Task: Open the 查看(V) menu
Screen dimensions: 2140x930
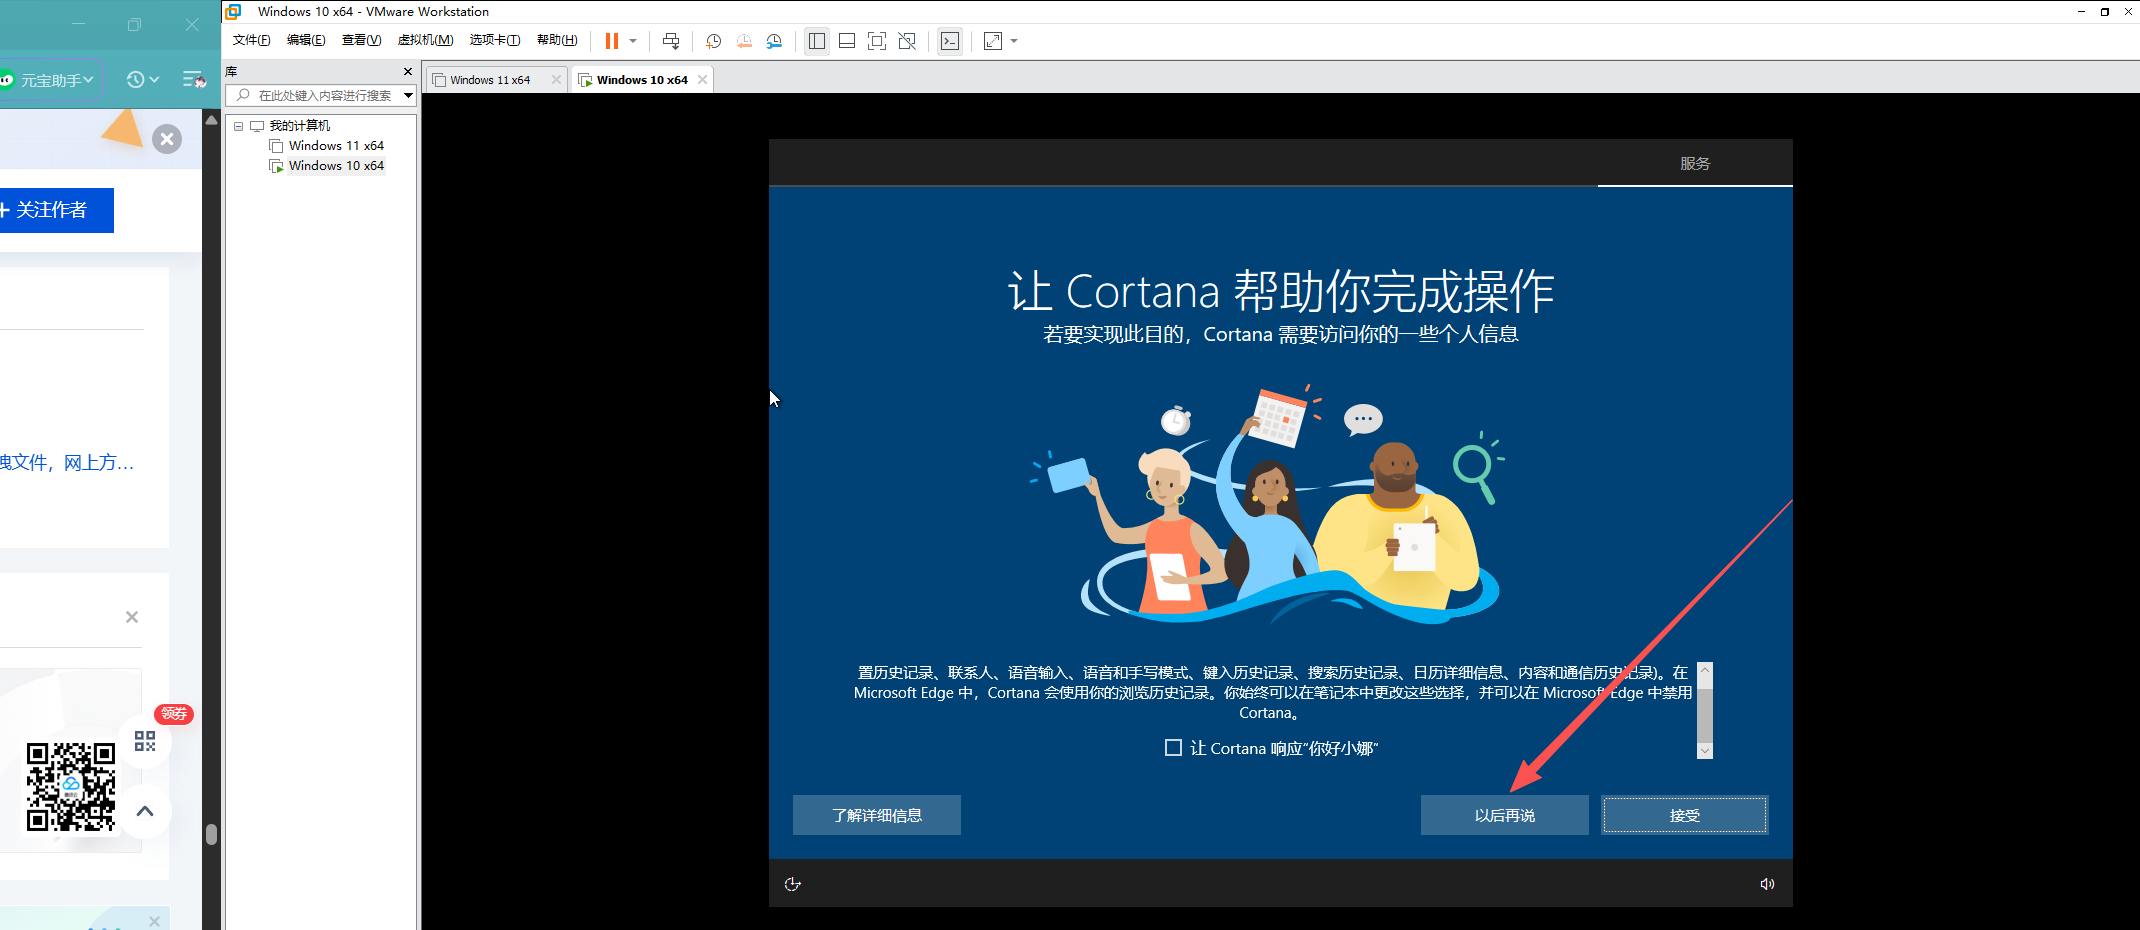Action: tap(361, 40)
